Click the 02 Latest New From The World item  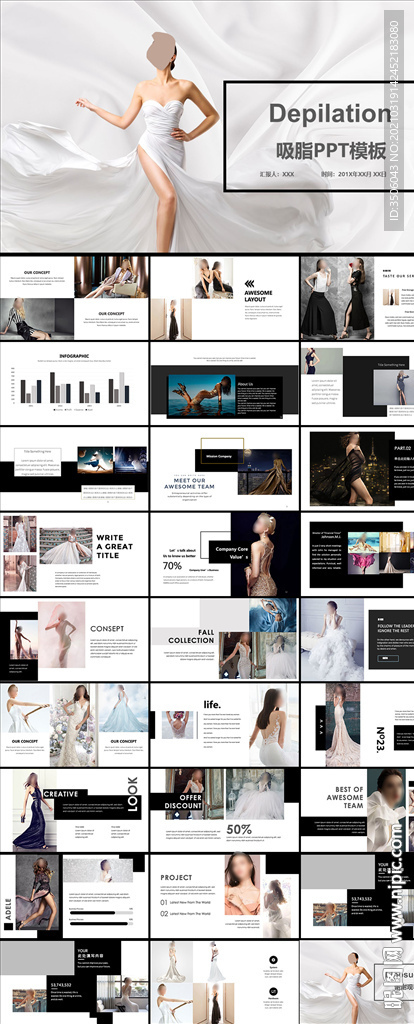[x=186, y=914]
